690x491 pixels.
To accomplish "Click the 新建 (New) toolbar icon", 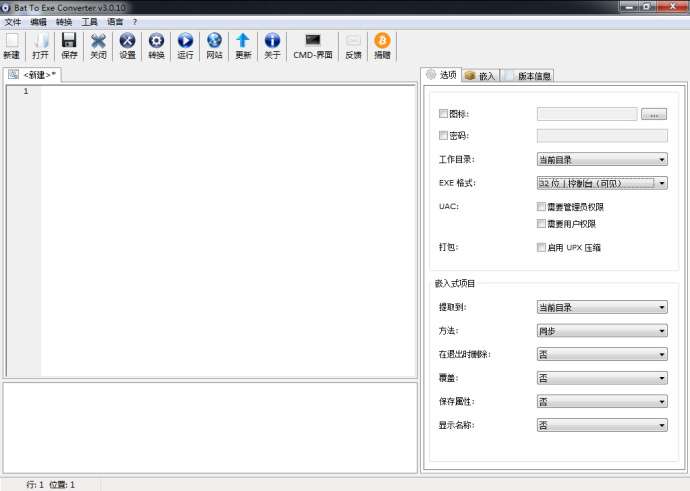I will point(11,42).
